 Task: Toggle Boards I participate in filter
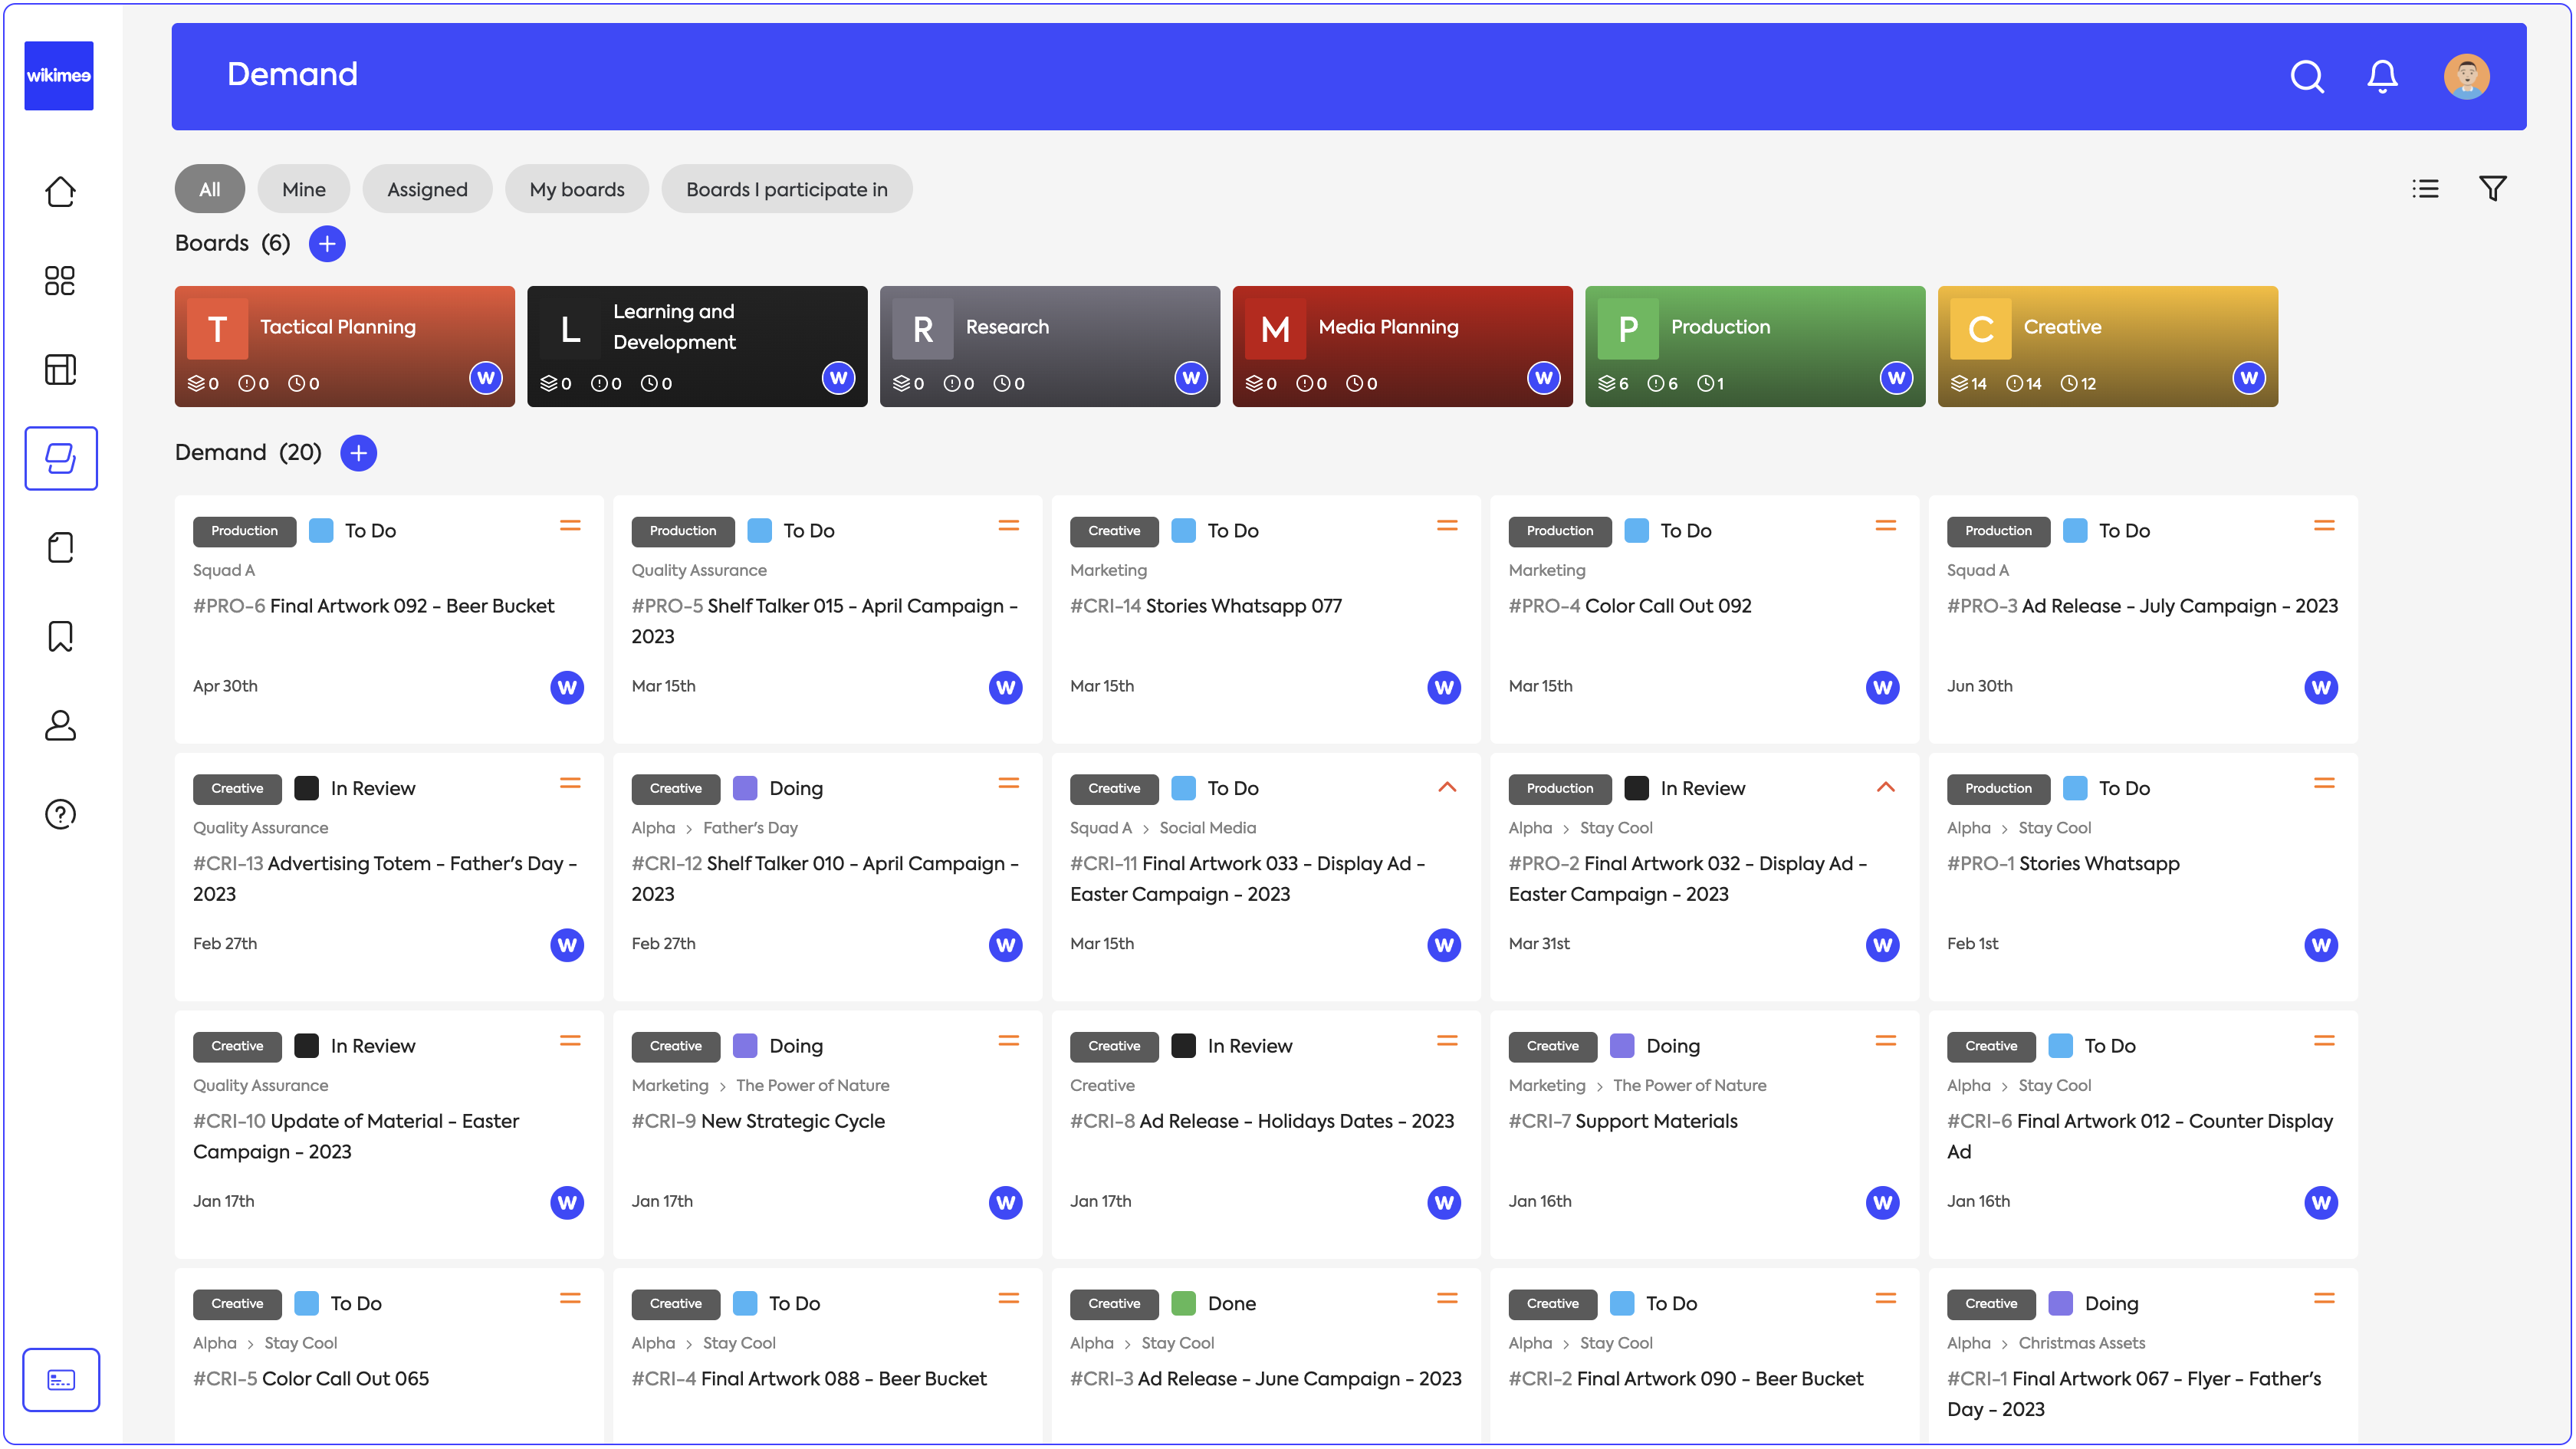click(786, 189)
